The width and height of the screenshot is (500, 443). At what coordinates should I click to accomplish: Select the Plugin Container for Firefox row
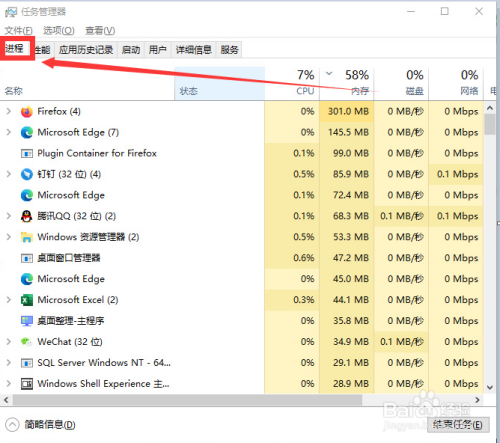pos(242,153)
